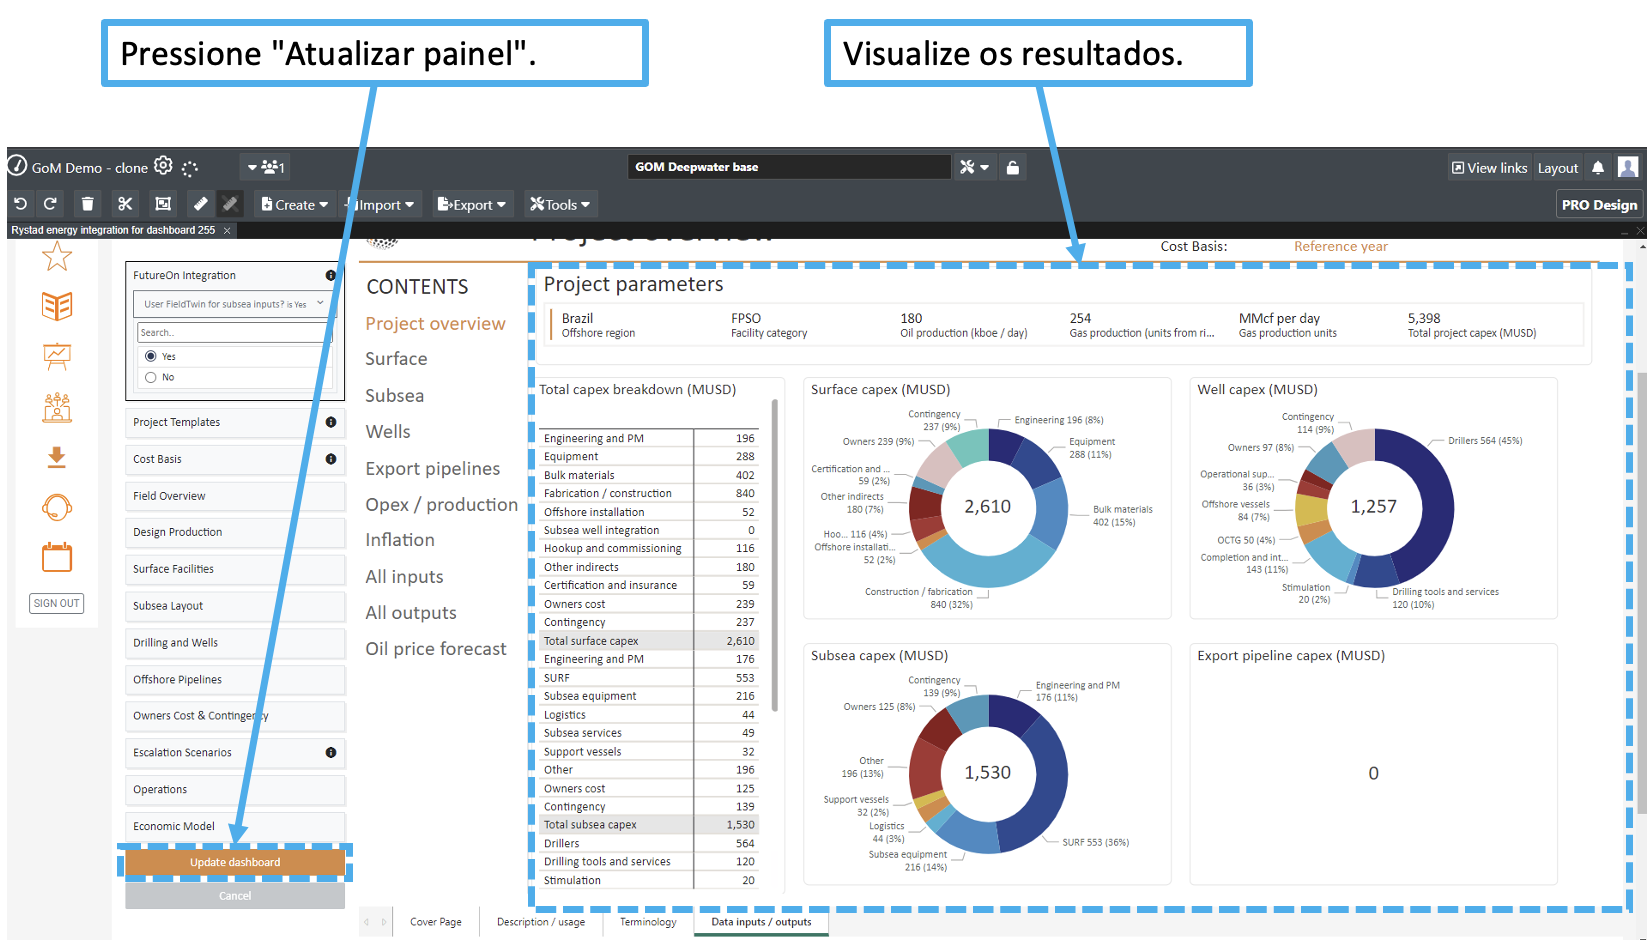Click the undo arrow icon
The width and height of the screenshot is (1652, 944).
(x=20, y=204)
